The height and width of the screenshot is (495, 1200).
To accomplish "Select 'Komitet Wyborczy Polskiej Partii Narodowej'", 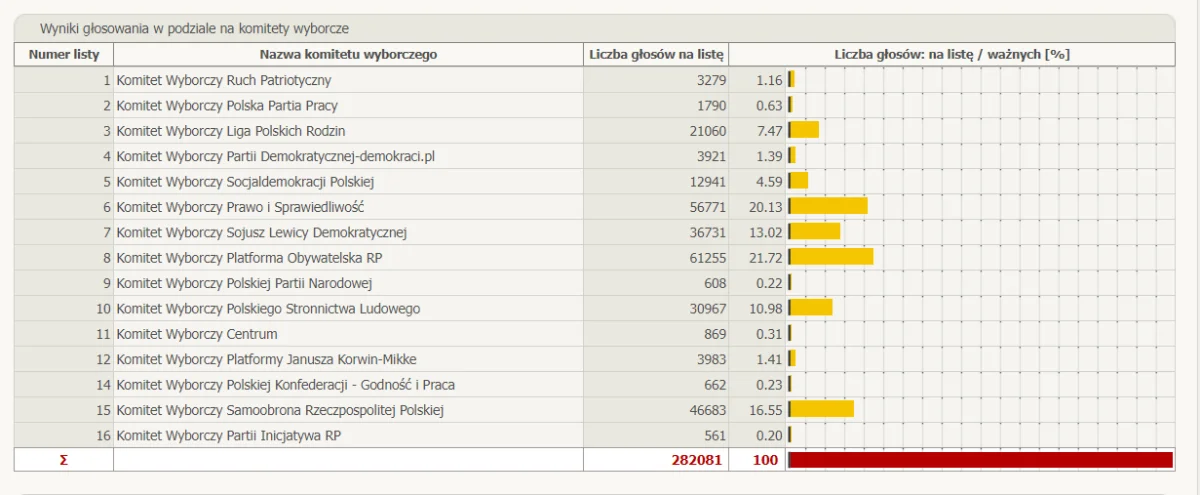I will point(245,283).
